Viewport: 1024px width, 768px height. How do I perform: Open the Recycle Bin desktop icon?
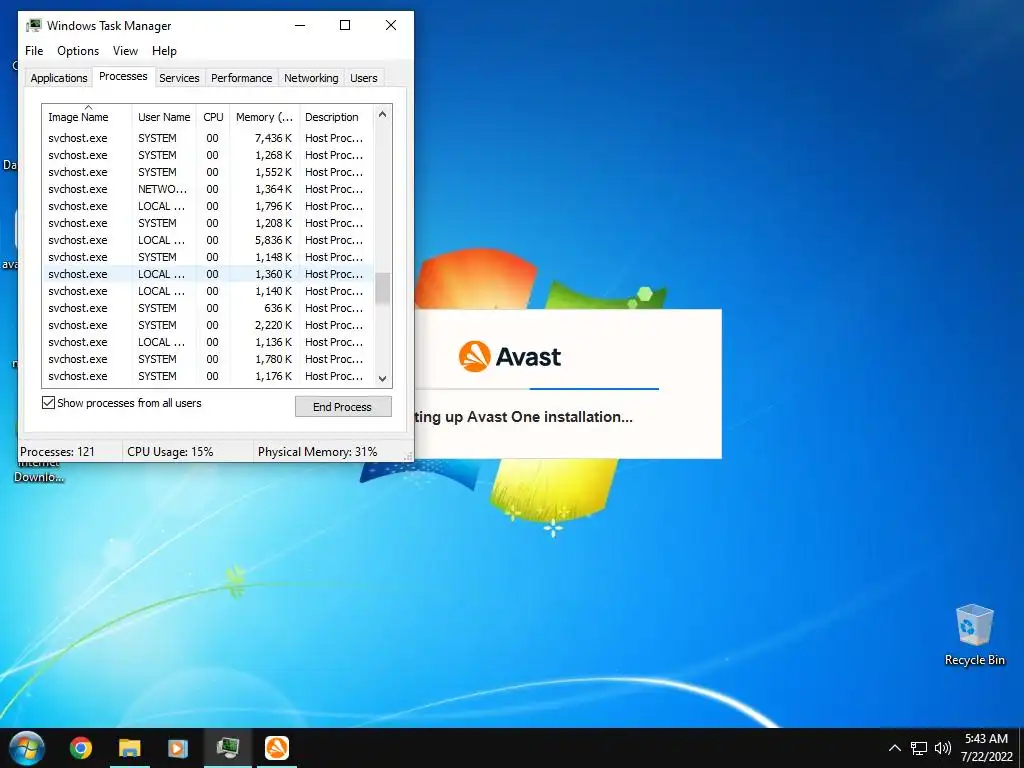[974, 635]
